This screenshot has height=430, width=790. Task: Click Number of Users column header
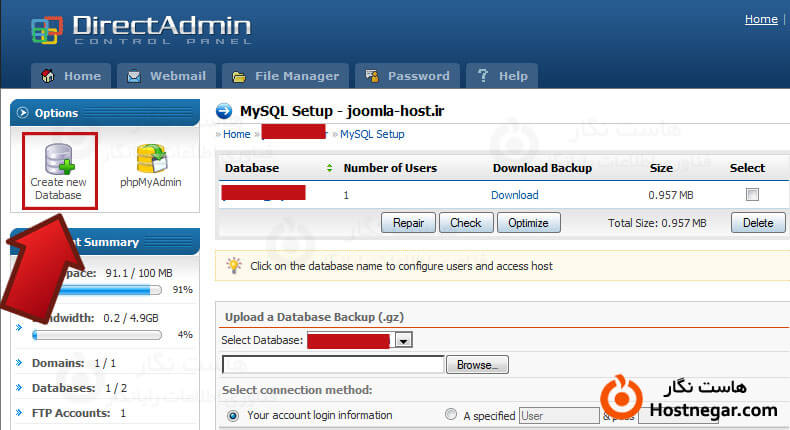[x=390, y=168]
